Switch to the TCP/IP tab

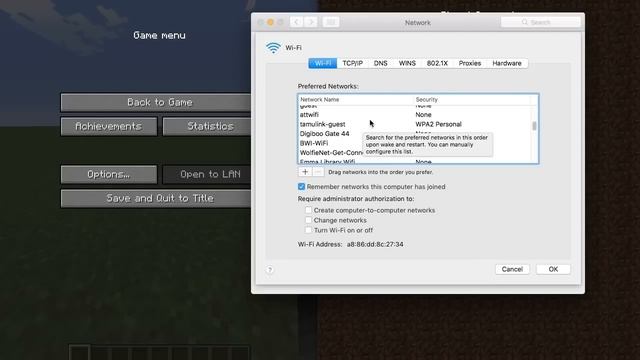tap(352, 63)
